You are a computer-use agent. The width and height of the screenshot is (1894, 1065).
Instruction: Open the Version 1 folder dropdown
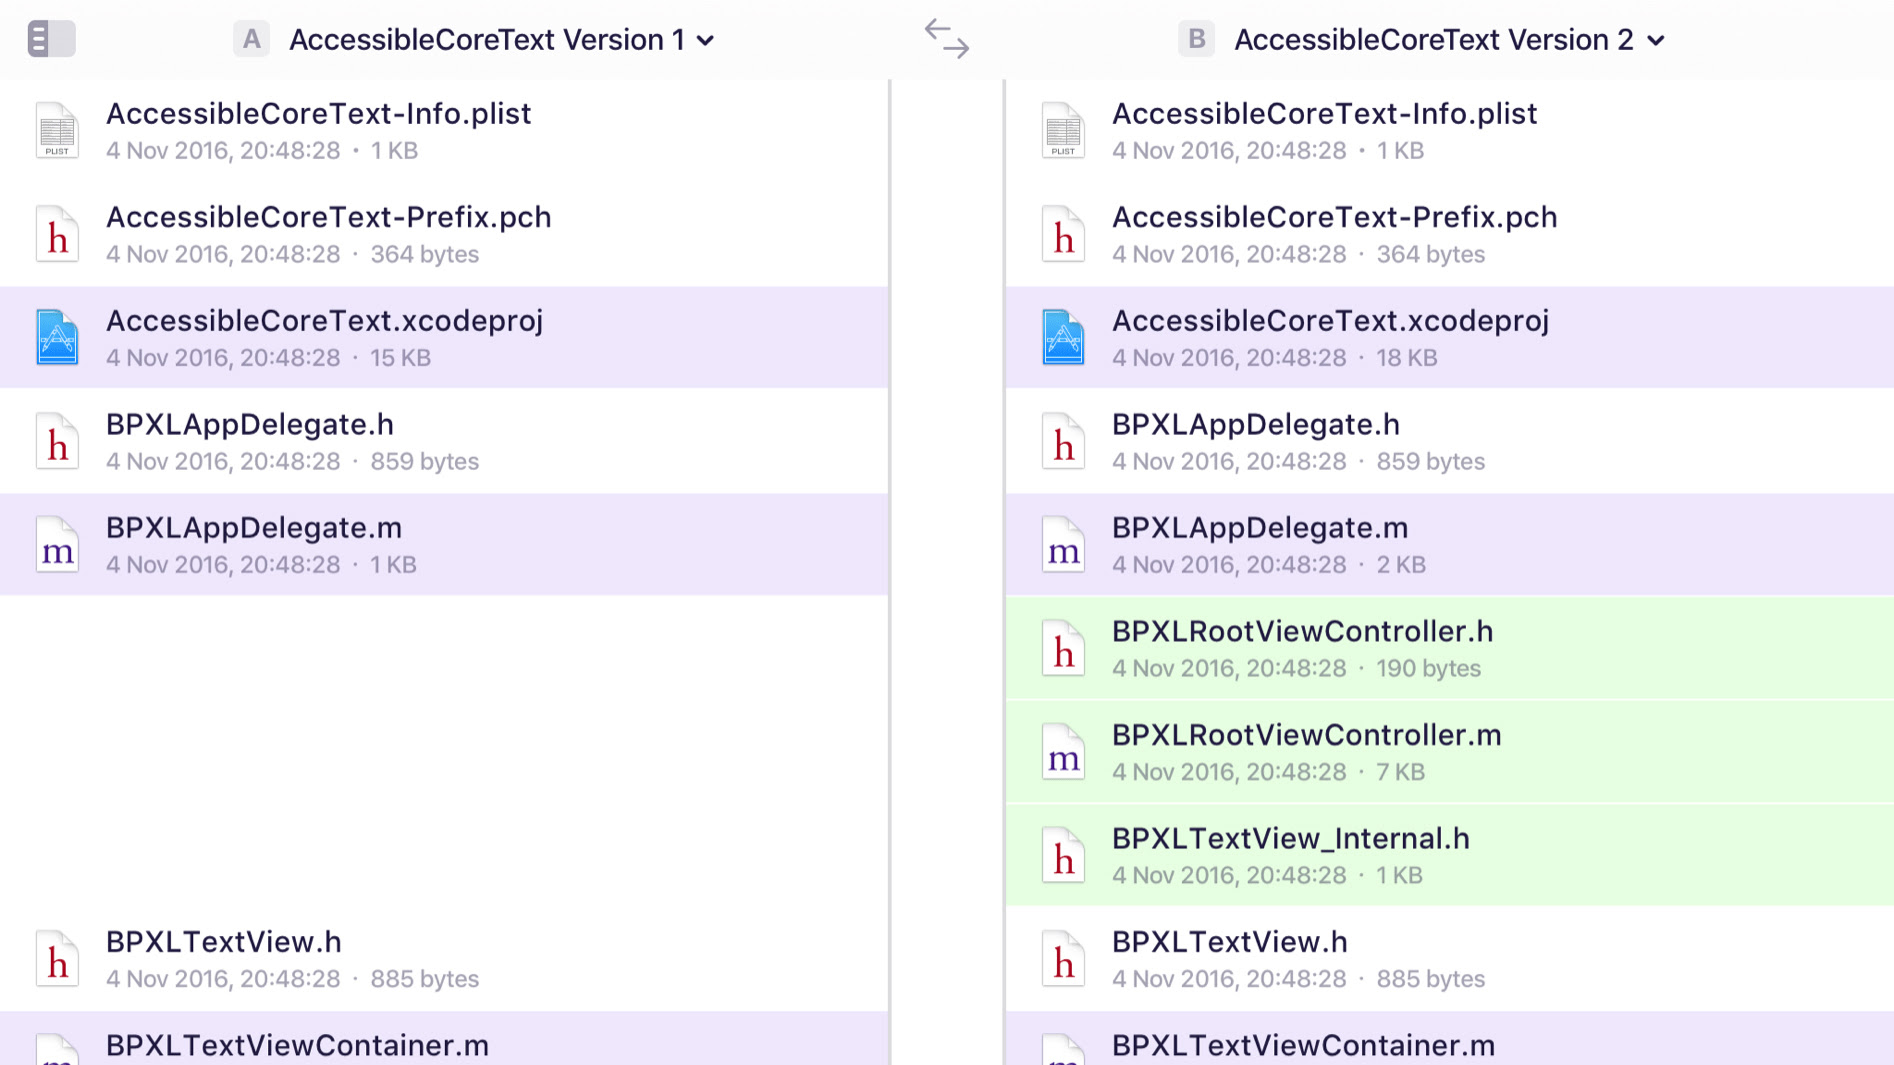pyautogui.click(x=706, y=41)
